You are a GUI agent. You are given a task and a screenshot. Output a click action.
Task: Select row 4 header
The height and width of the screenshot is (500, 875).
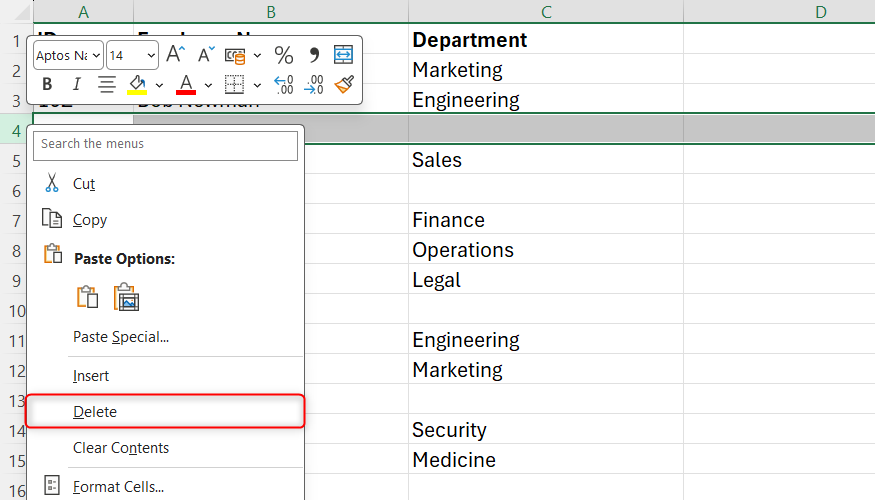pos(16,131)
